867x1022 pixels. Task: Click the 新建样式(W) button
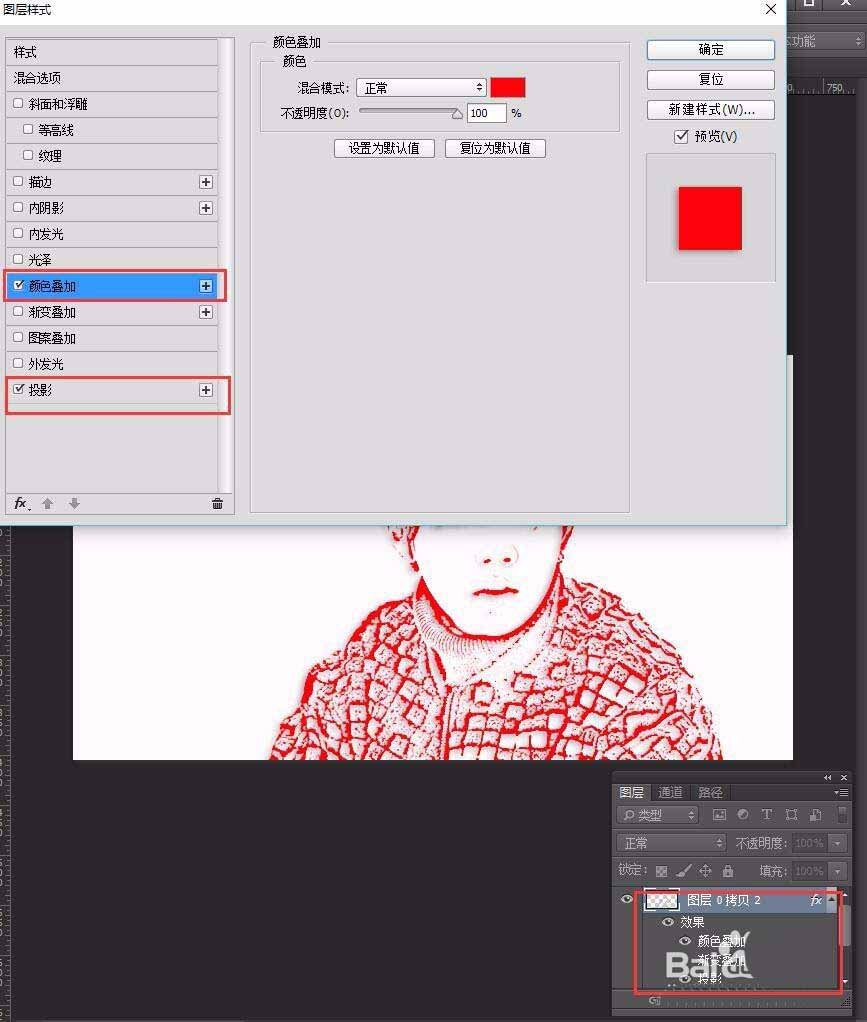(710, 109)
